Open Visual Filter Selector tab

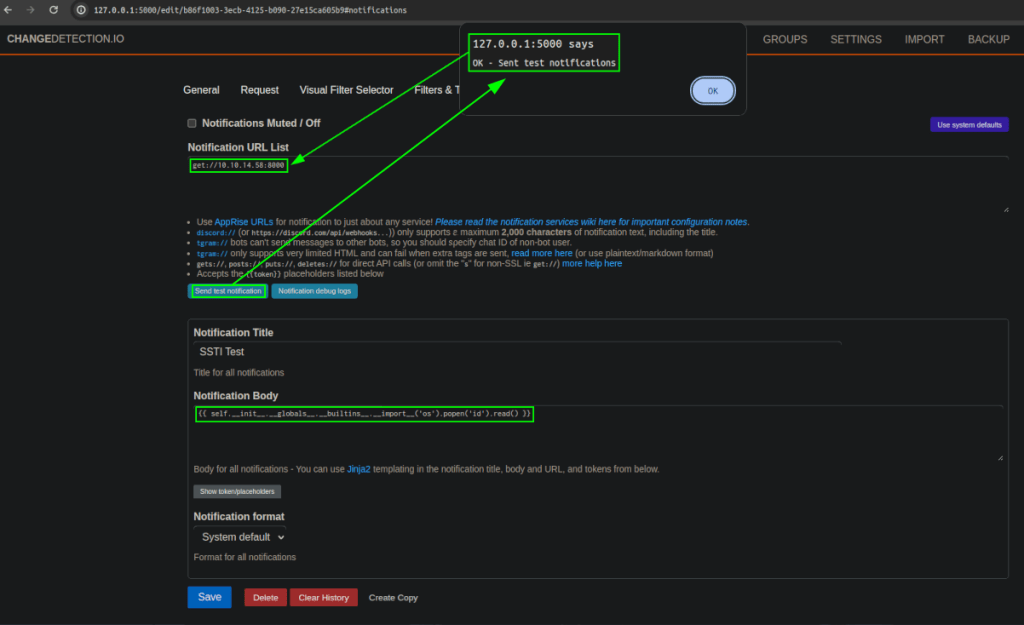click(346, 90)
